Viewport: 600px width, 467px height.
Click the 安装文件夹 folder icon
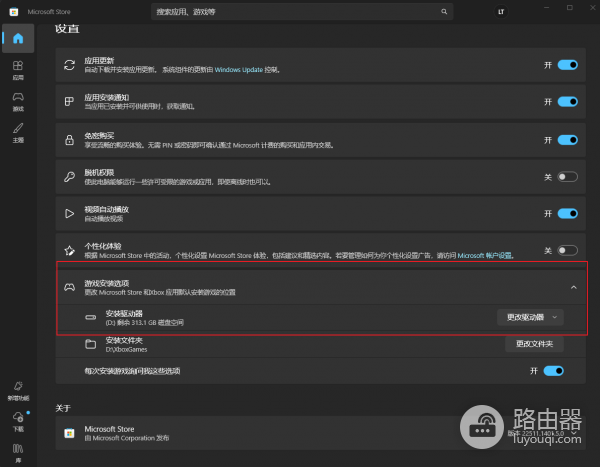(91, 344)
